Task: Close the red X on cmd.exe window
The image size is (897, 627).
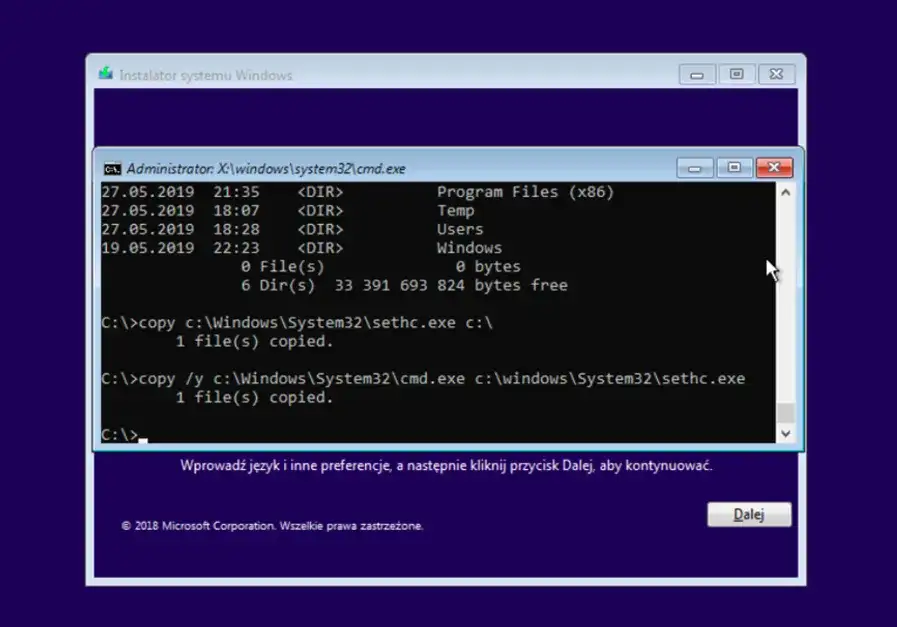Action: click(x=774, y=168)
